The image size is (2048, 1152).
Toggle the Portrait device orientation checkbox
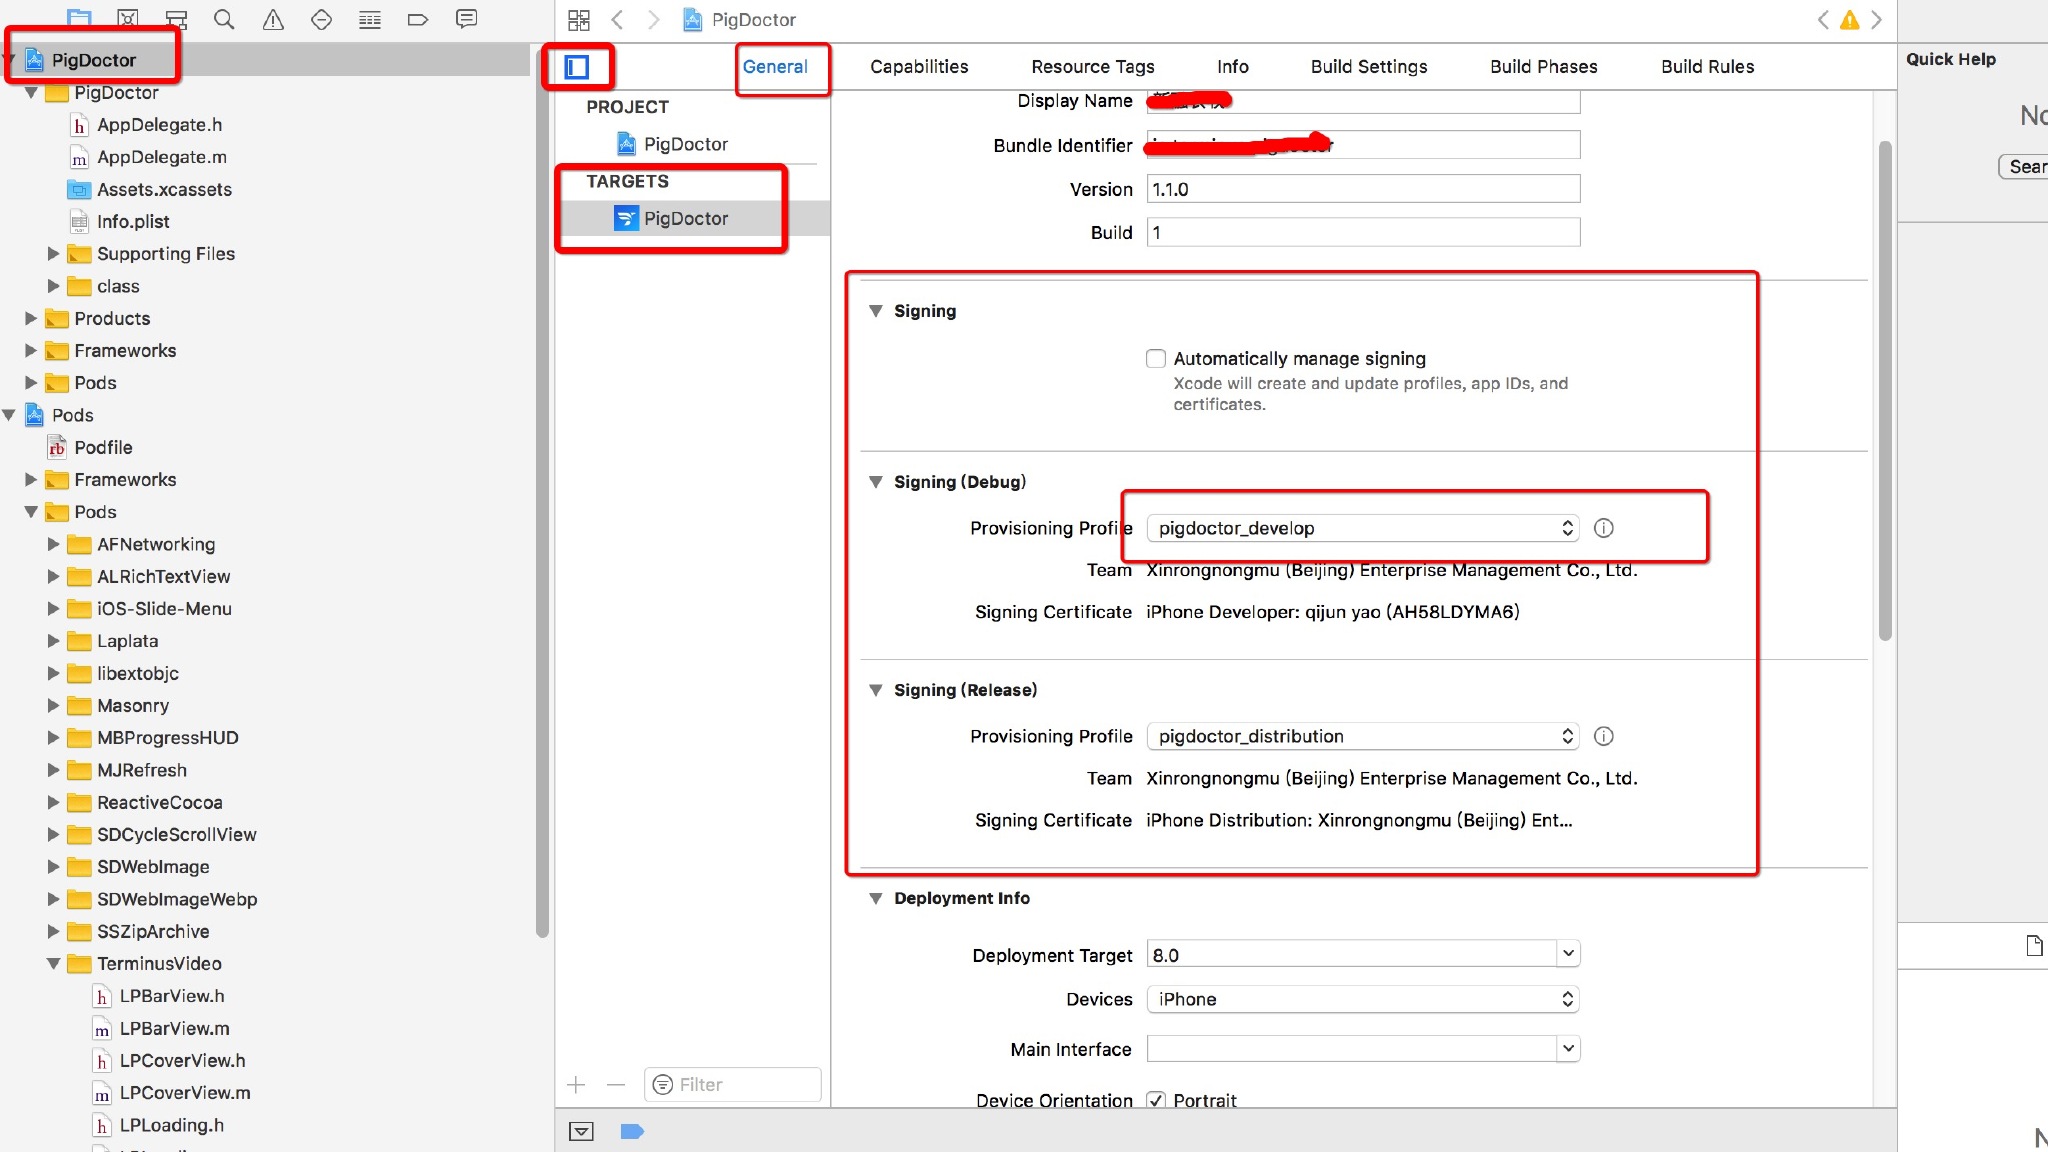coord(1156,1100)
